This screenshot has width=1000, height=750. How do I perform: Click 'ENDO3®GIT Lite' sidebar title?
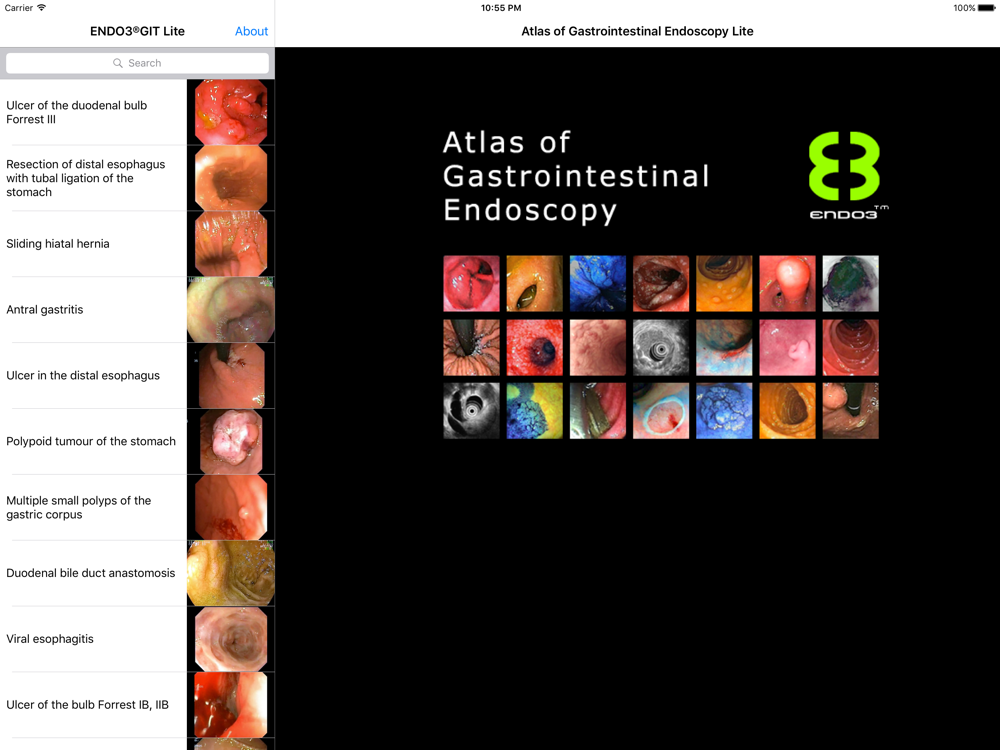pyautogui.click(x=137, y=31)
